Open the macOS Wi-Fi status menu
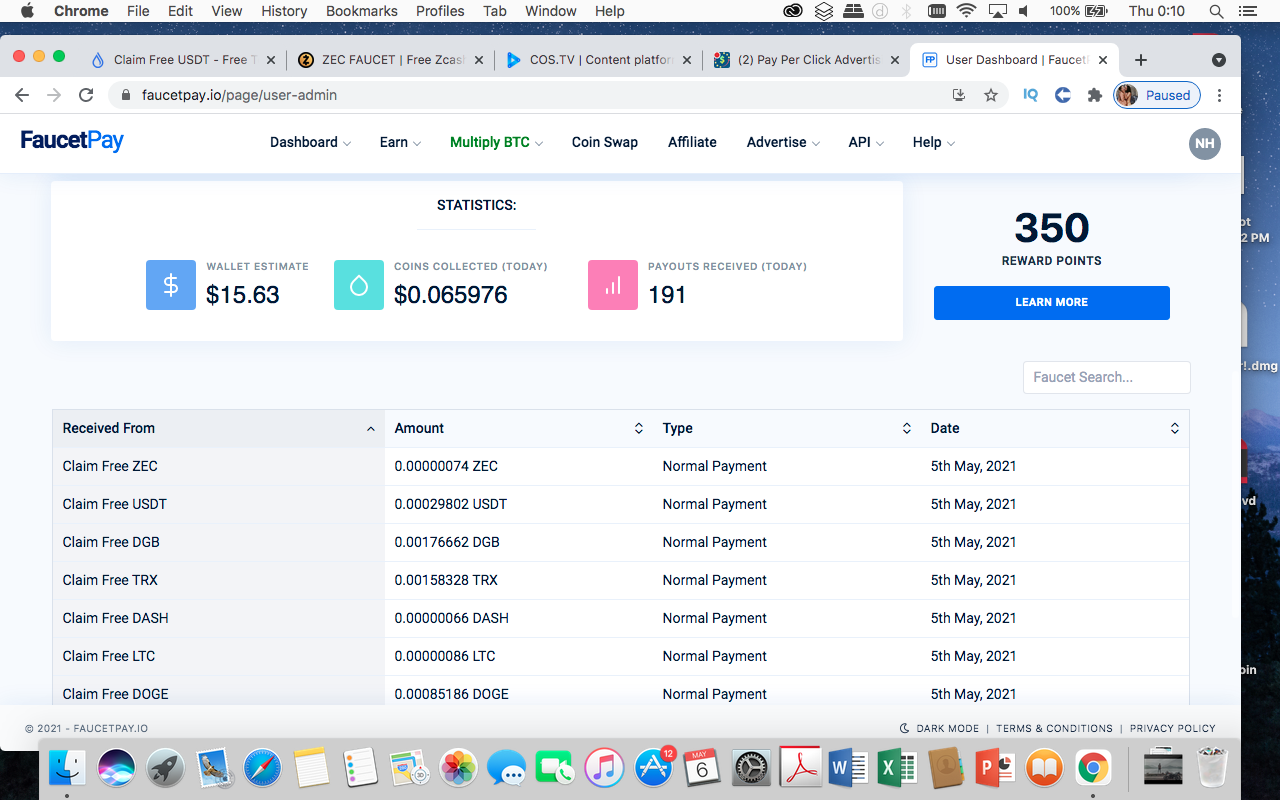 point(966,11)
